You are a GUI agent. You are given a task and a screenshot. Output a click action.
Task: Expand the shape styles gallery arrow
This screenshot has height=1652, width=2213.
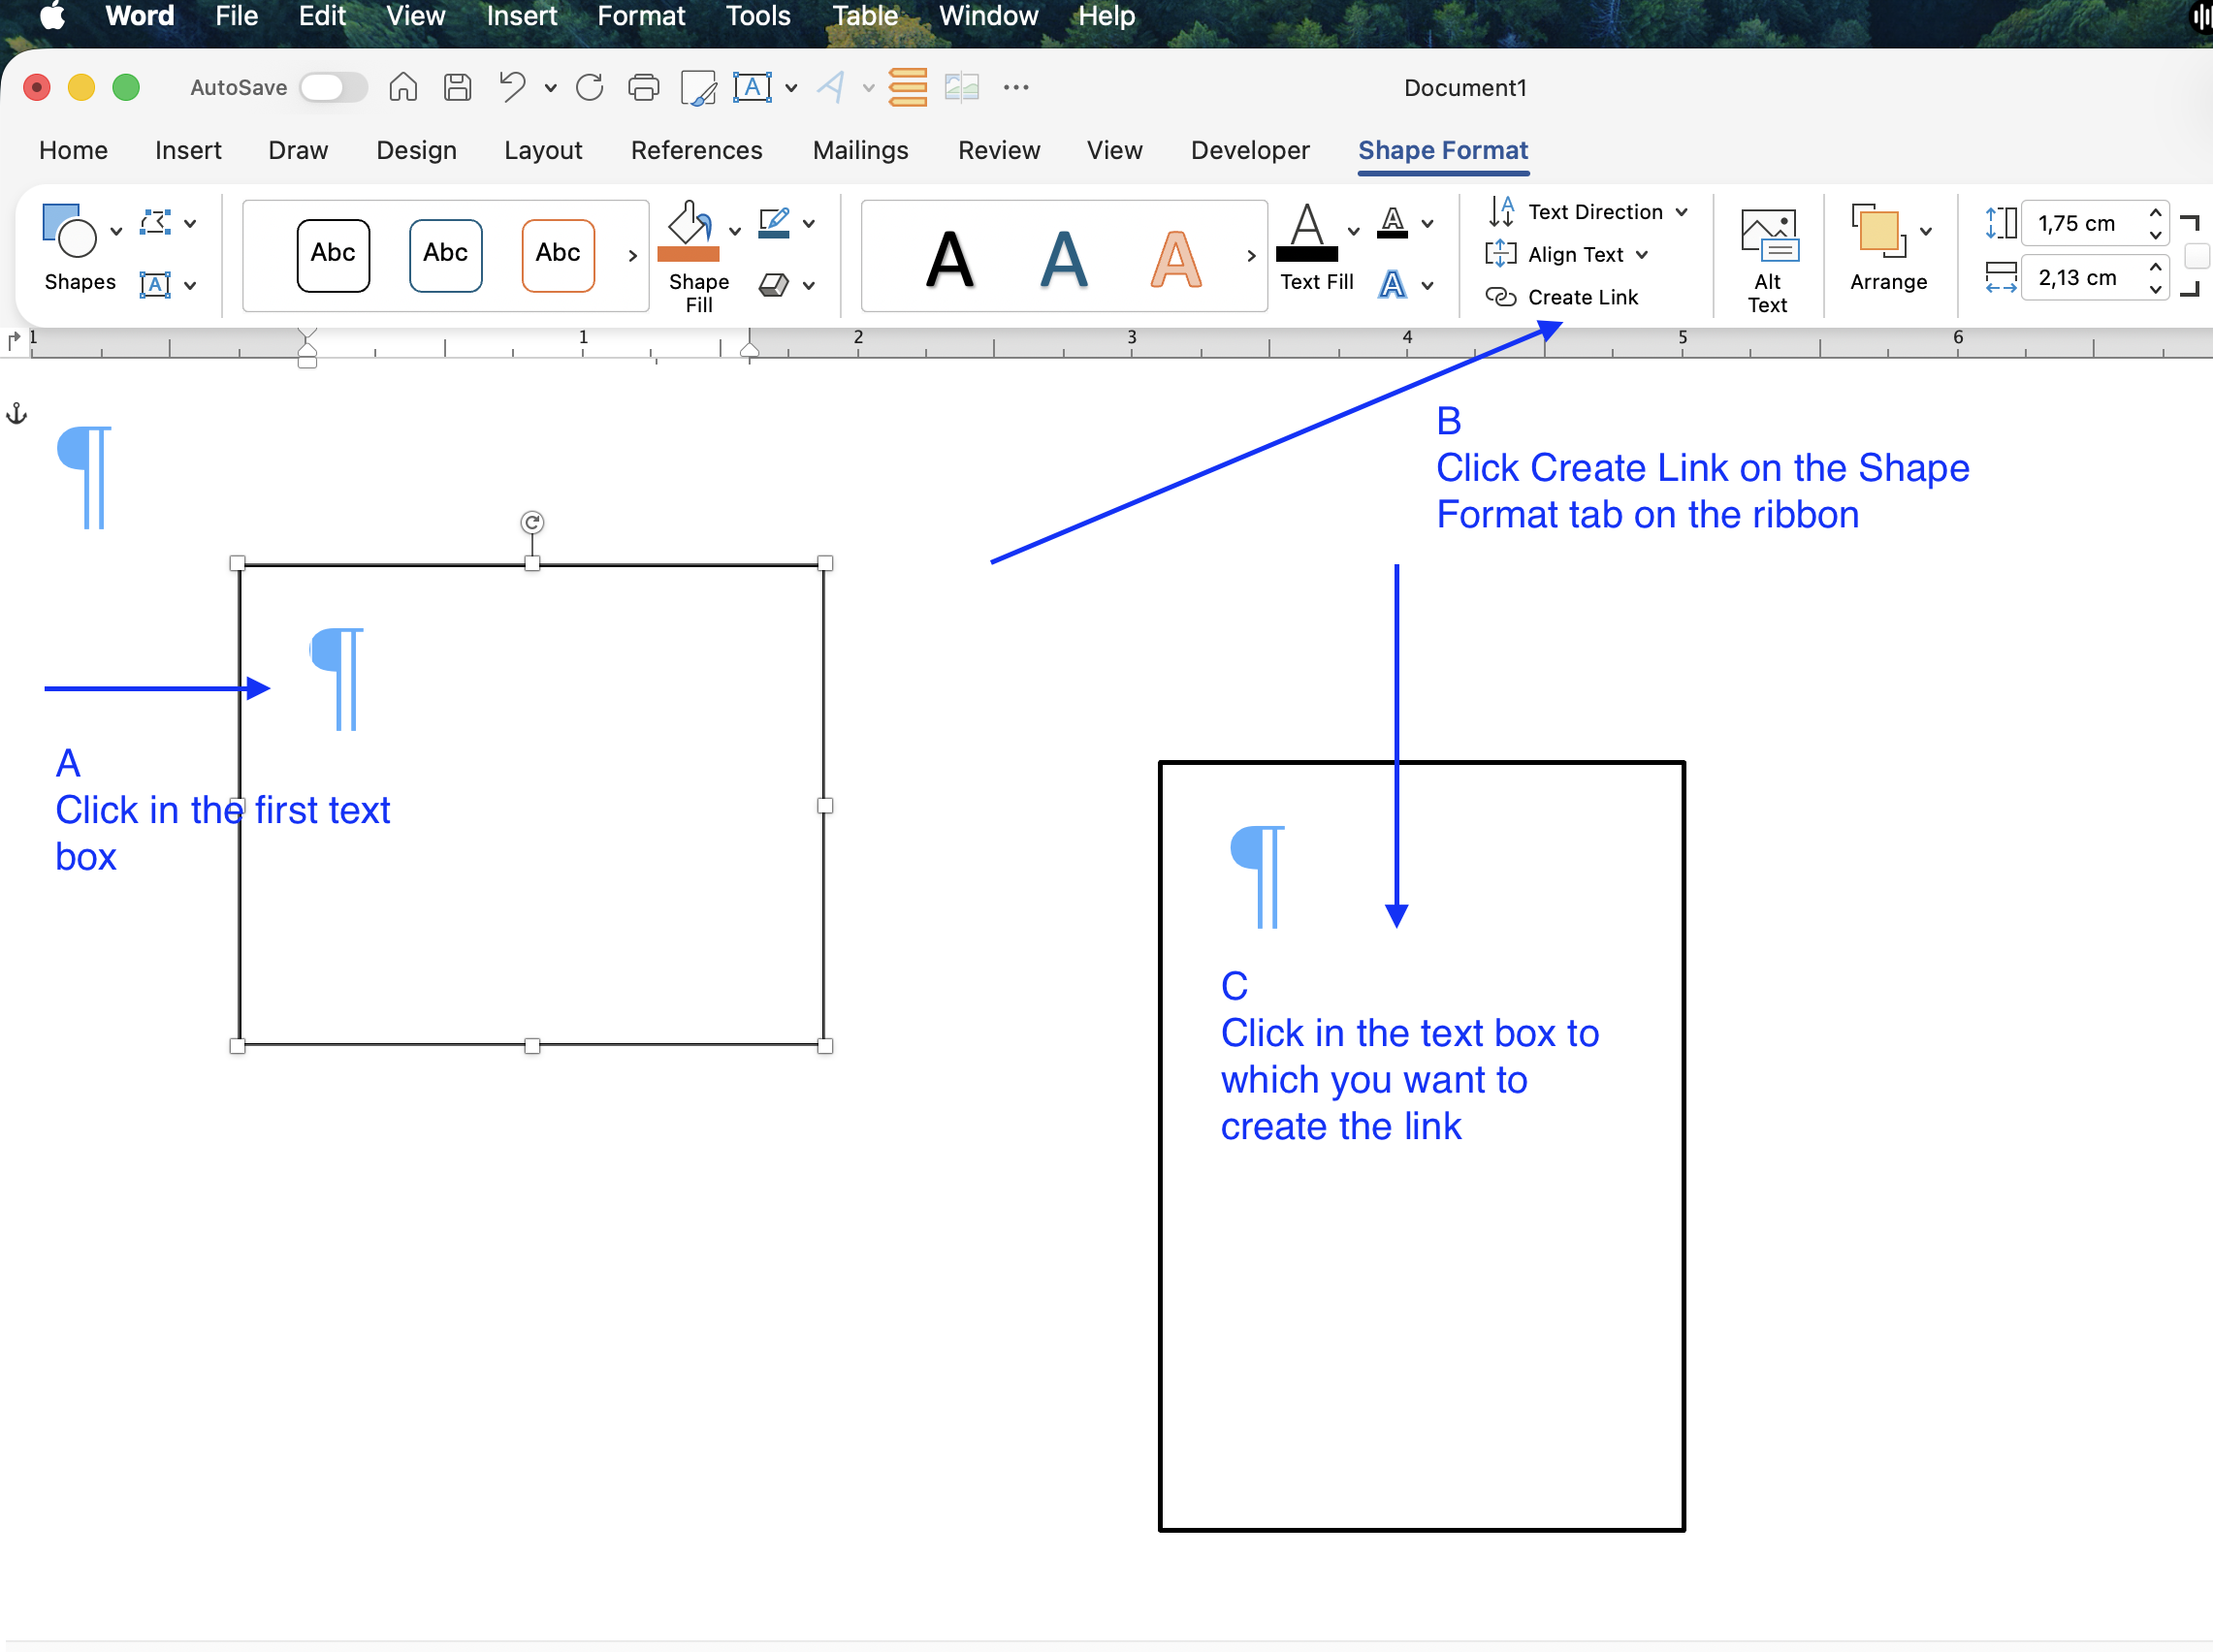(632, 256)
